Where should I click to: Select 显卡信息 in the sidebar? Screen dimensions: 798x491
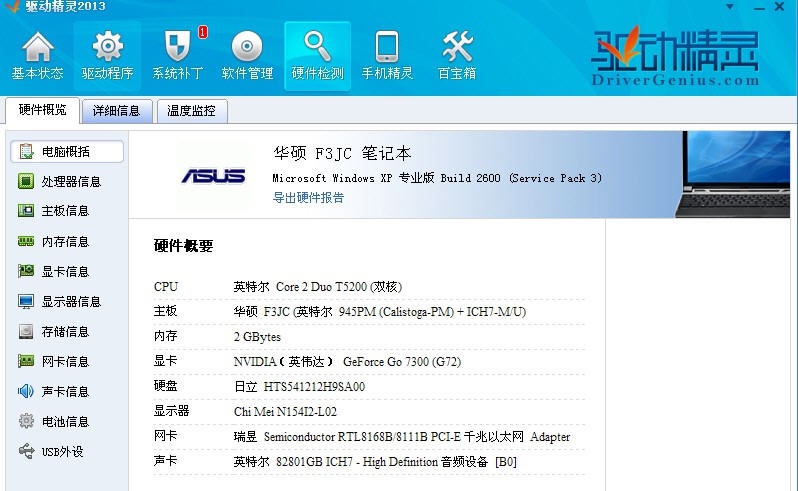pos(65,272)
